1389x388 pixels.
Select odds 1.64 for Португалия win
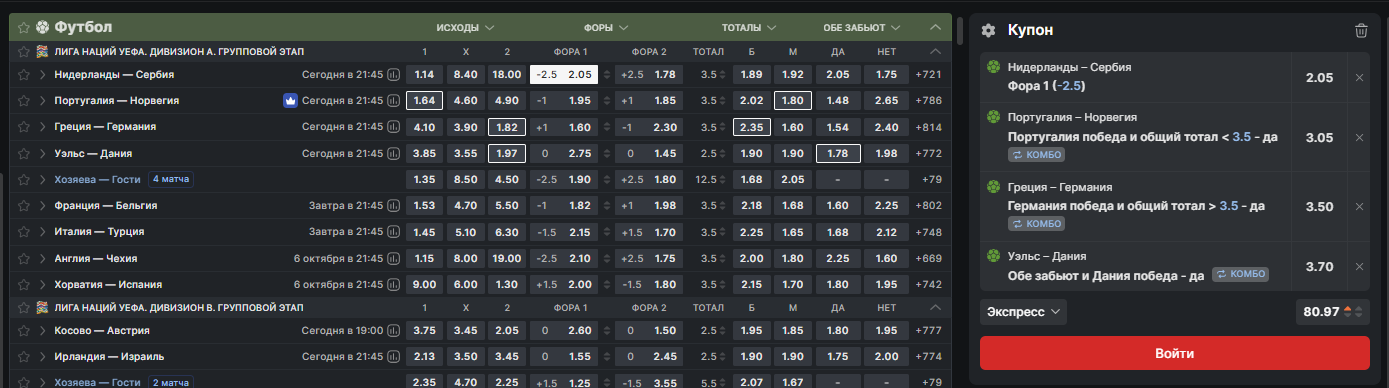[424, 101]
